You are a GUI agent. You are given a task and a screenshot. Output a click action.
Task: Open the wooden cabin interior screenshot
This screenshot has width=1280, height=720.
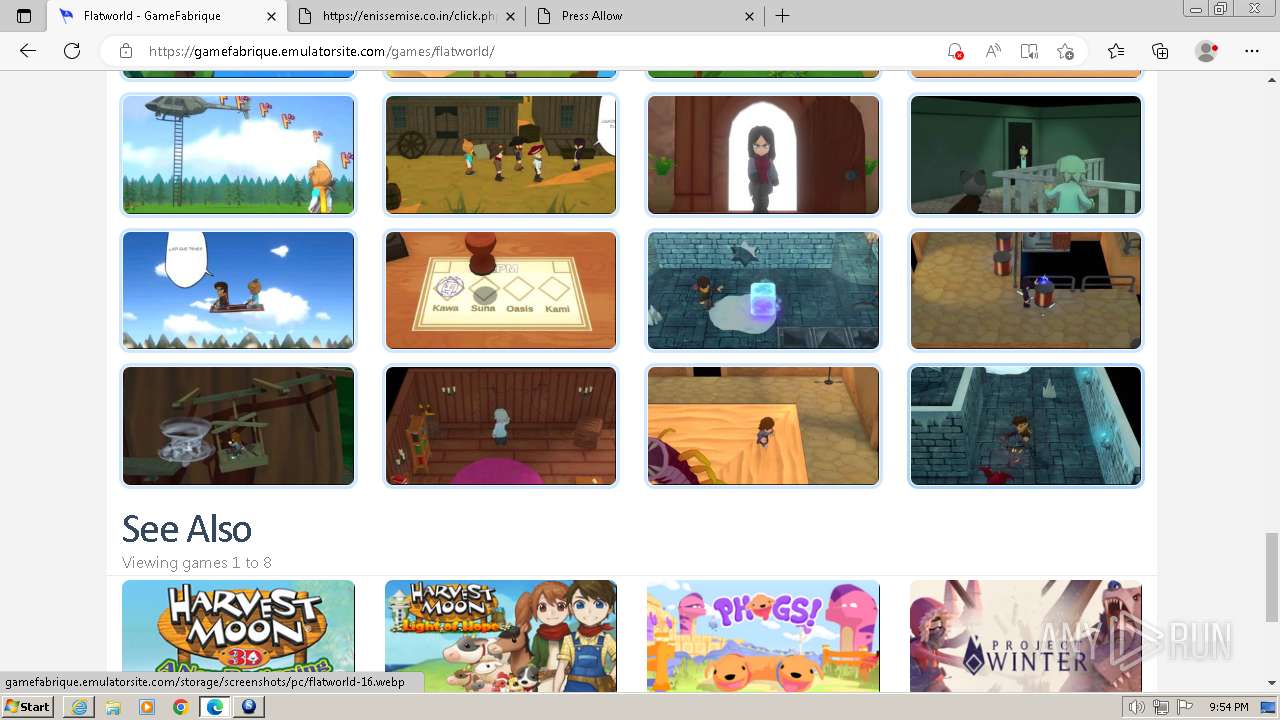[501, 426]
